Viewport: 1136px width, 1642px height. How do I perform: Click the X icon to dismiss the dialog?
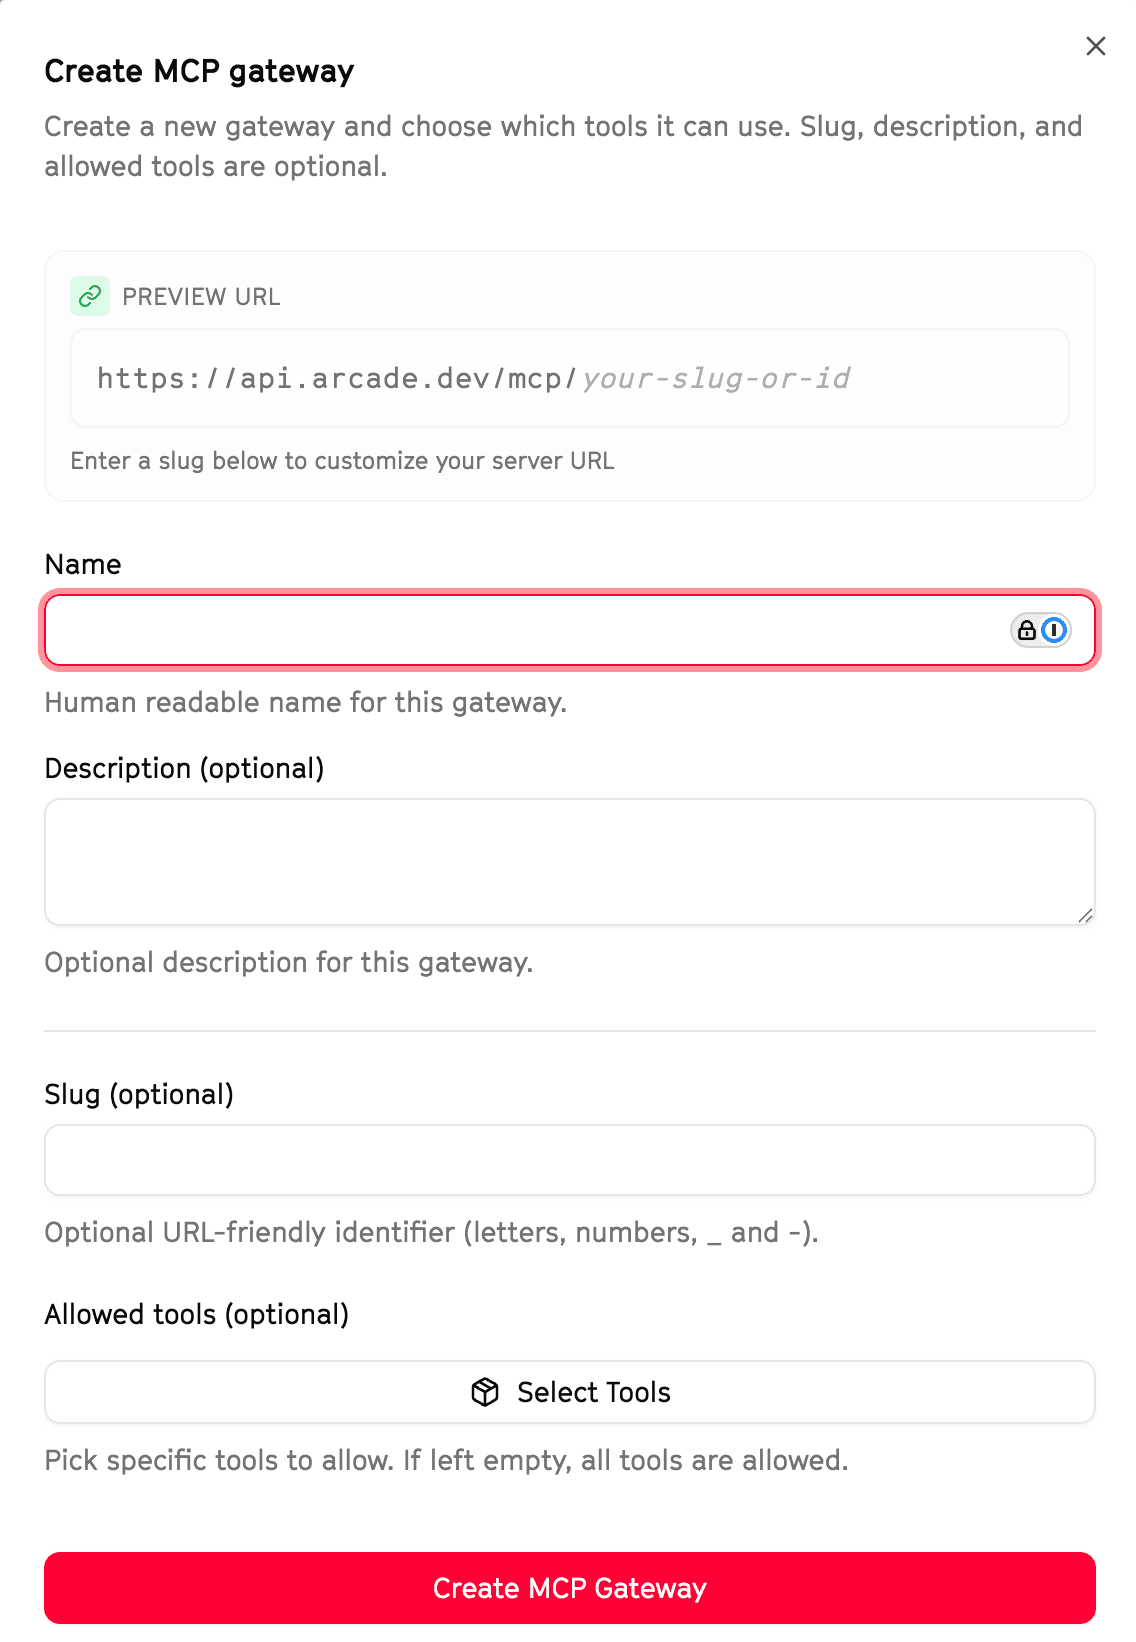pyautogui.click(x=1096, y=46)
